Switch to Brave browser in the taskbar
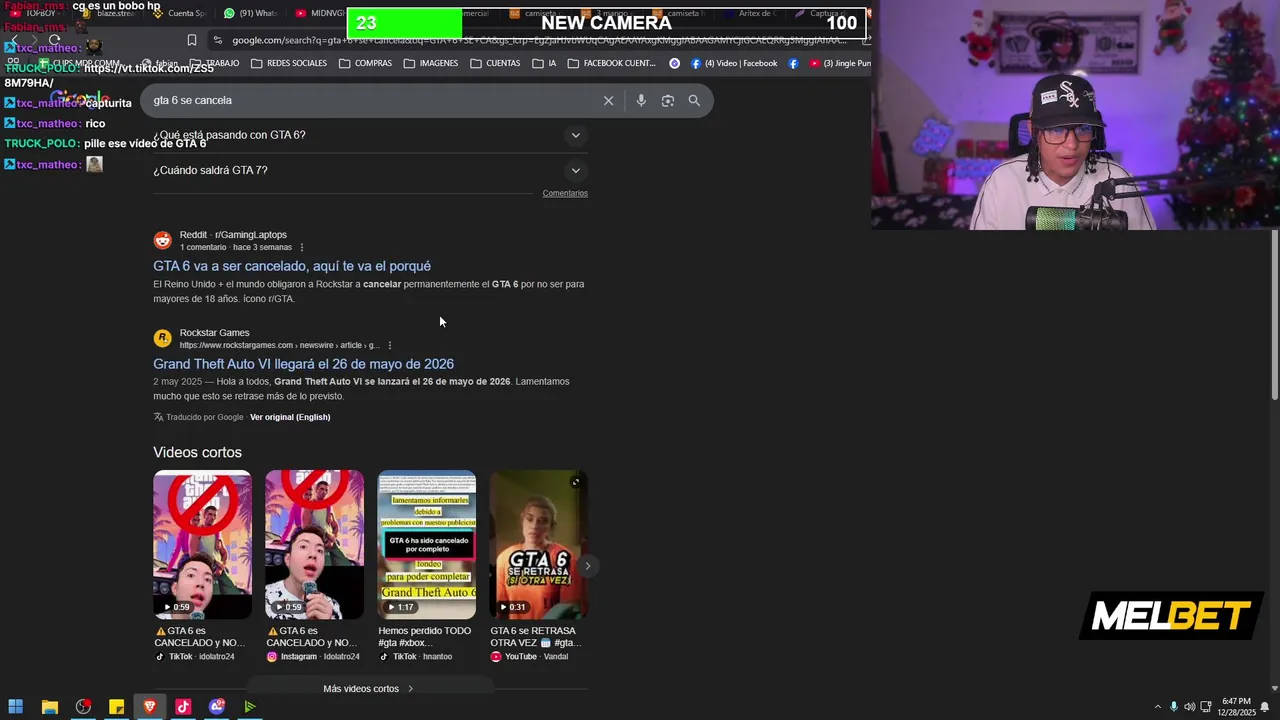The image size is (1280, 720). pos(150,707)
